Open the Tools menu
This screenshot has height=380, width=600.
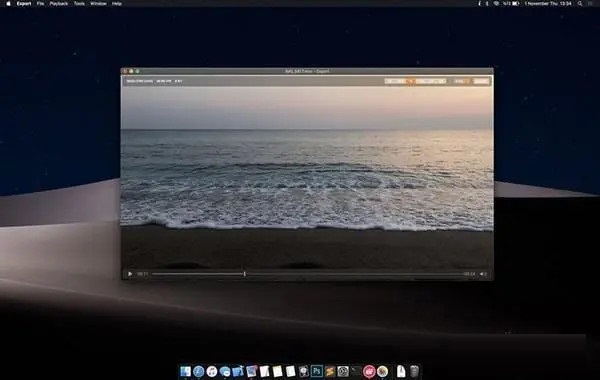(x=79, y=3)
